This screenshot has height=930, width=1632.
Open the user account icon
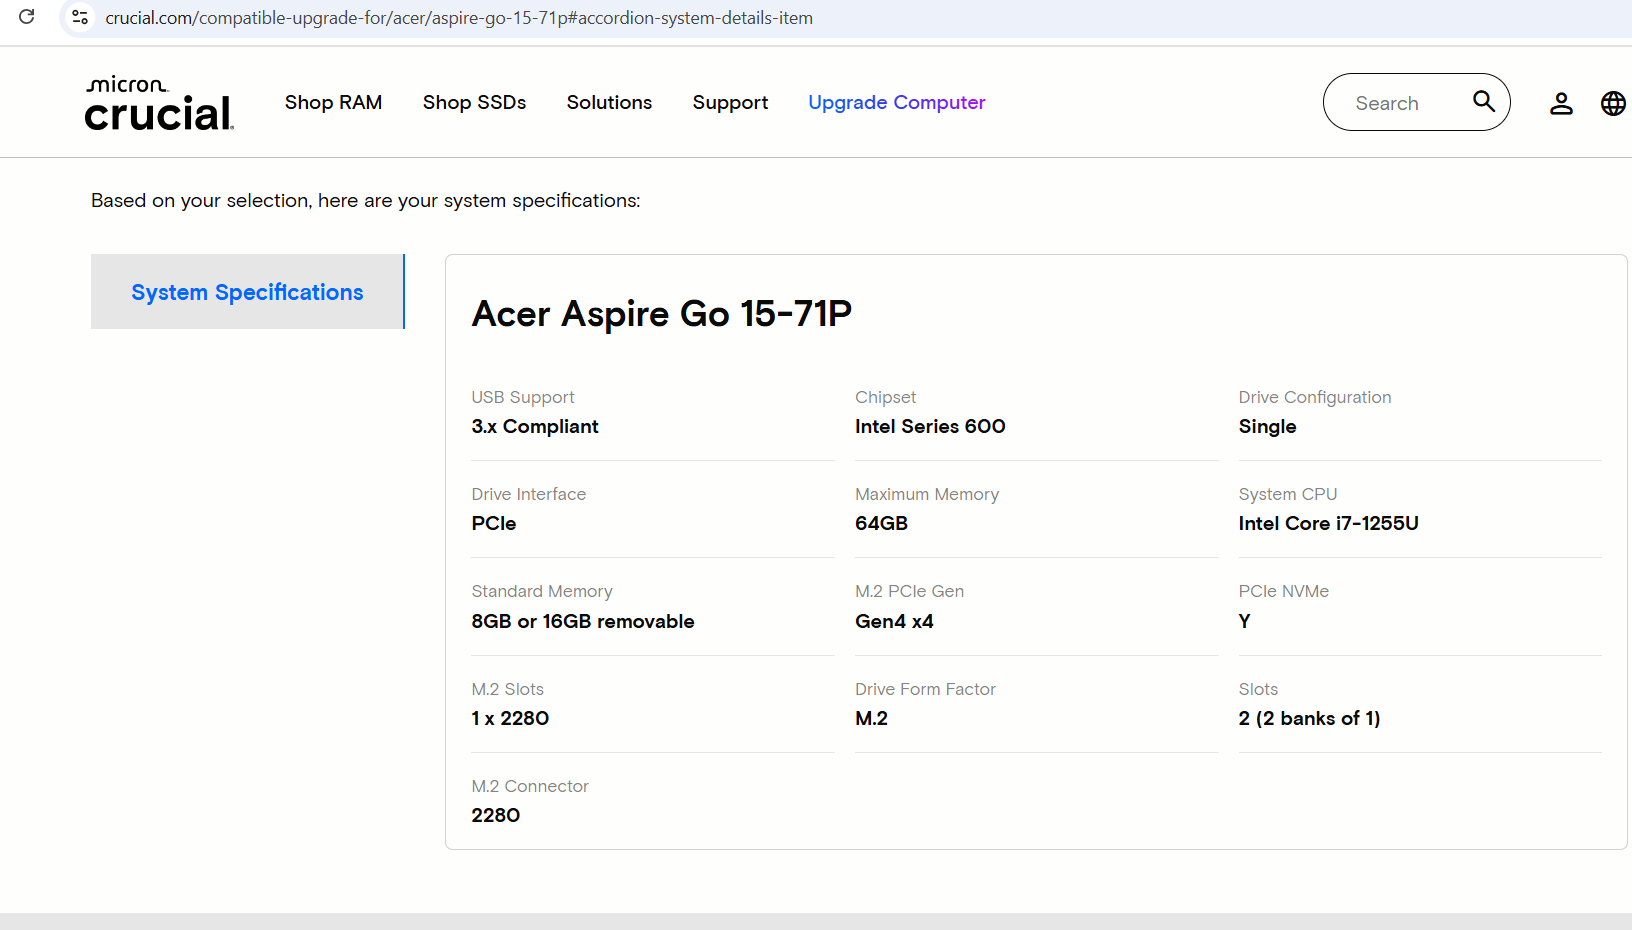(1561, 103)
